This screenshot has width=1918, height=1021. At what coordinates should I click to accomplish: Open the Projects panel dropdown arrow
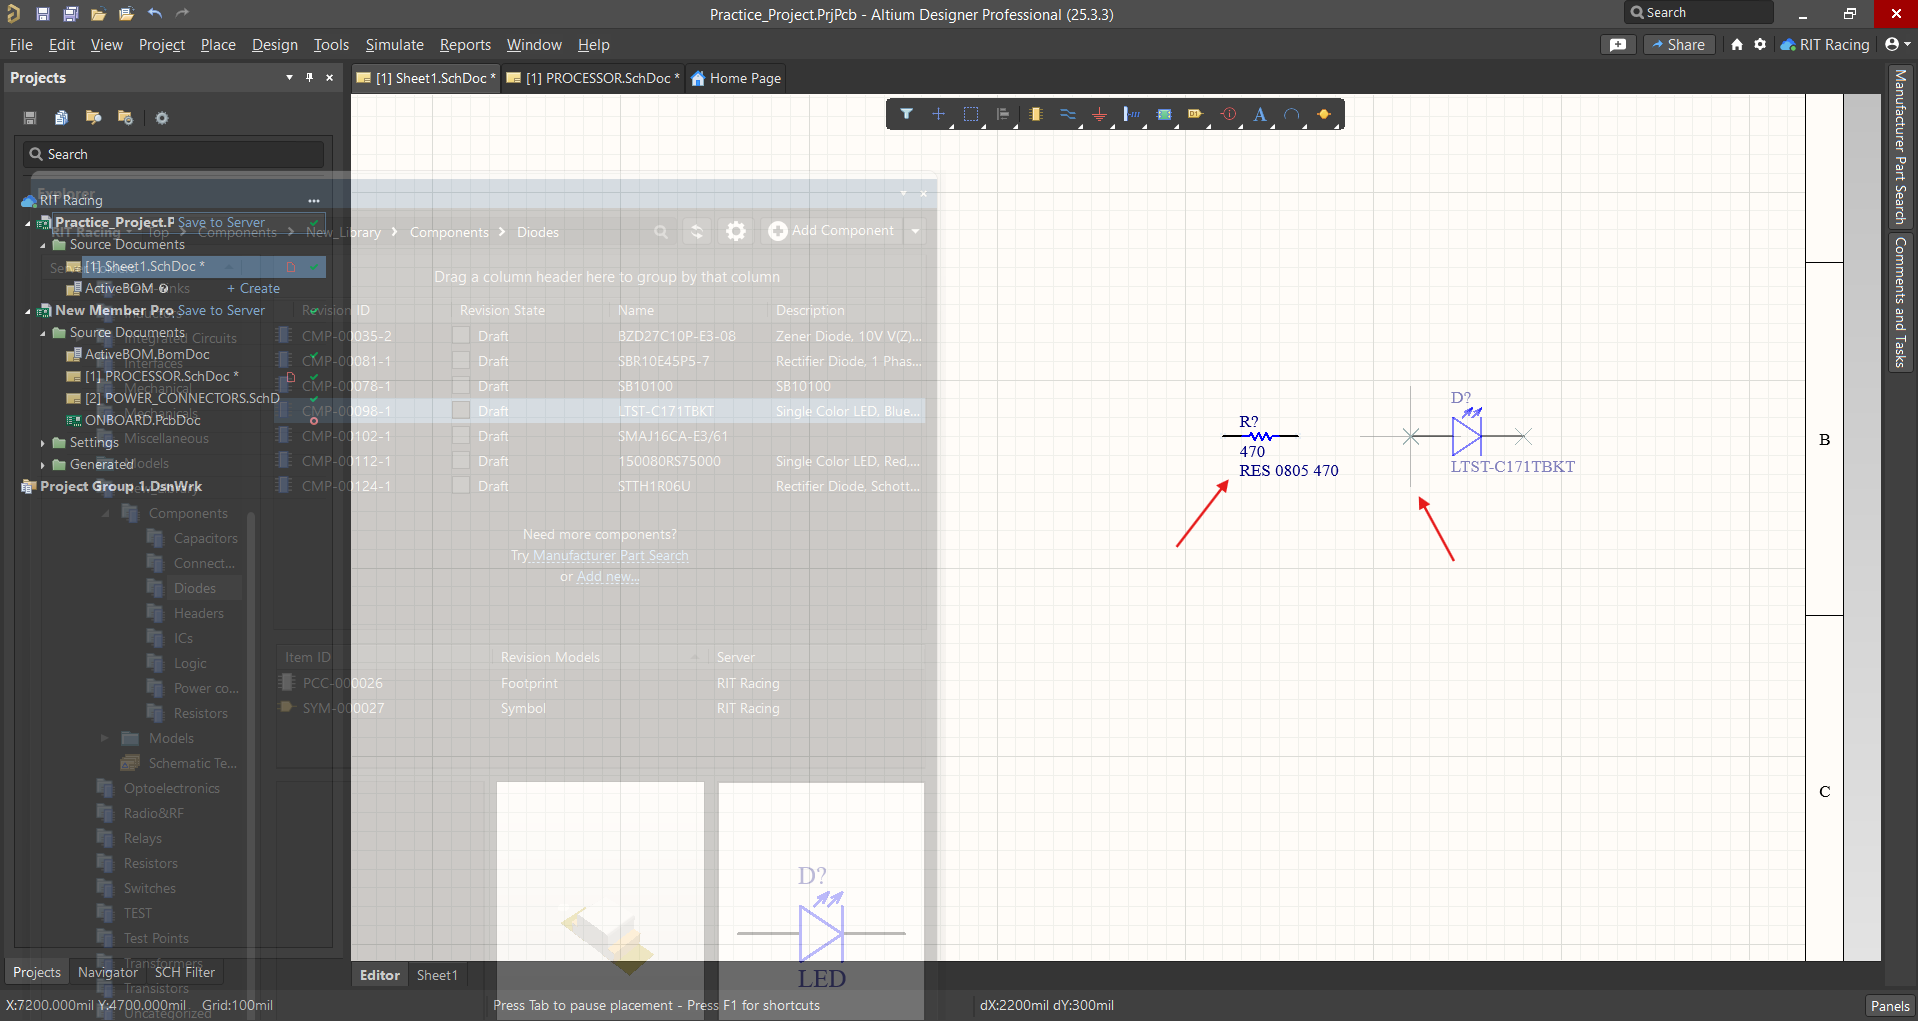pos(289,77)
